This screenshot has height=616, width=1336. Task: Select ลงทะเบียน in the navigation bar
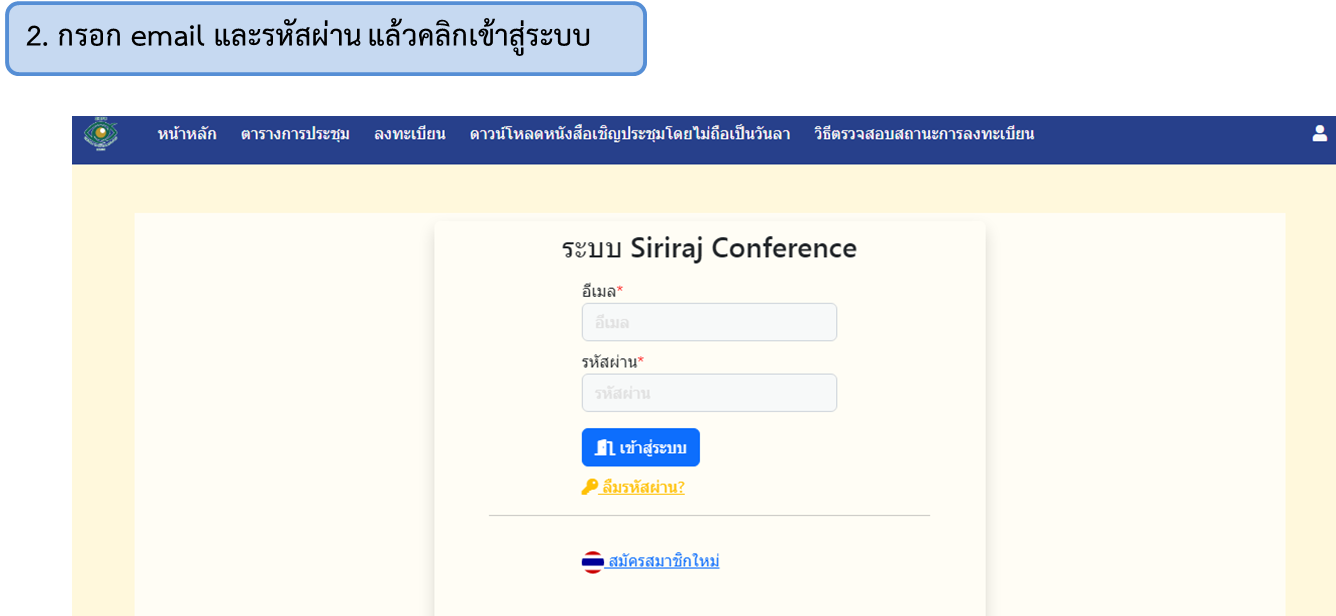410,134
